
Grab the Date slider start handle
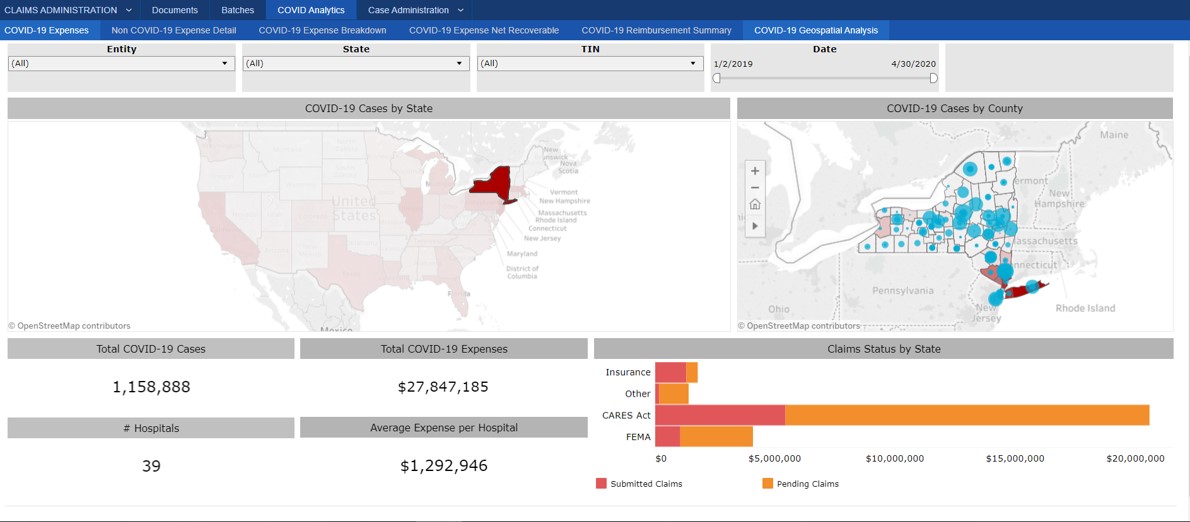[716, 77]
